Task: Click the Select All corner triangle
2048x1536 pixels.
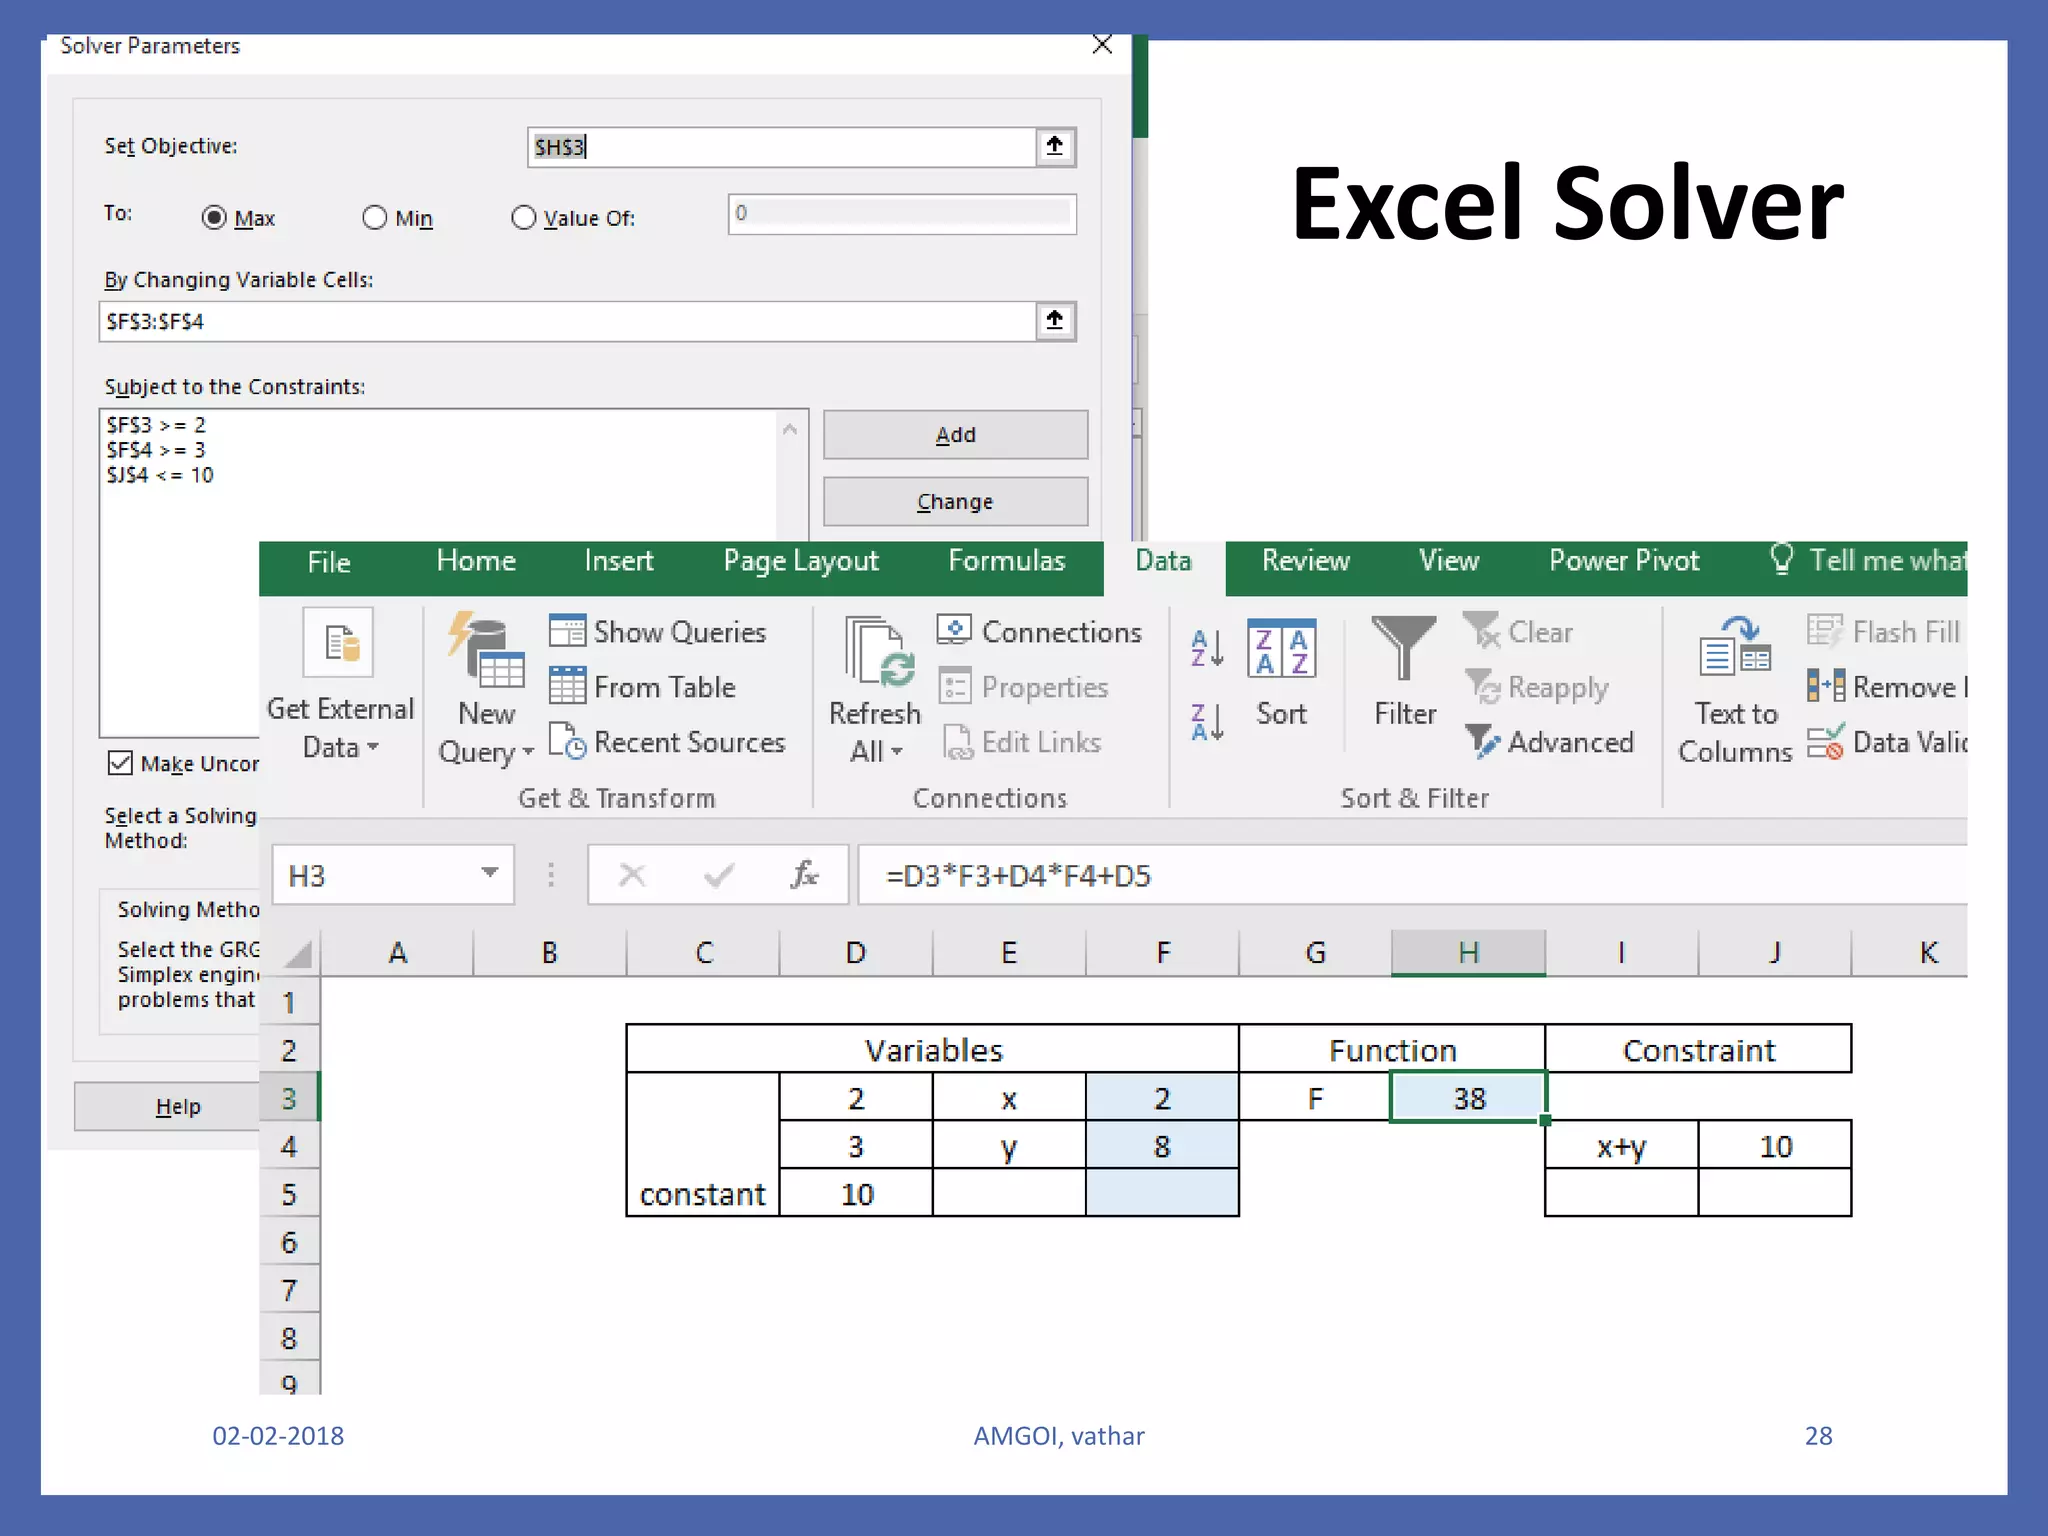Action: click(297, 953)
